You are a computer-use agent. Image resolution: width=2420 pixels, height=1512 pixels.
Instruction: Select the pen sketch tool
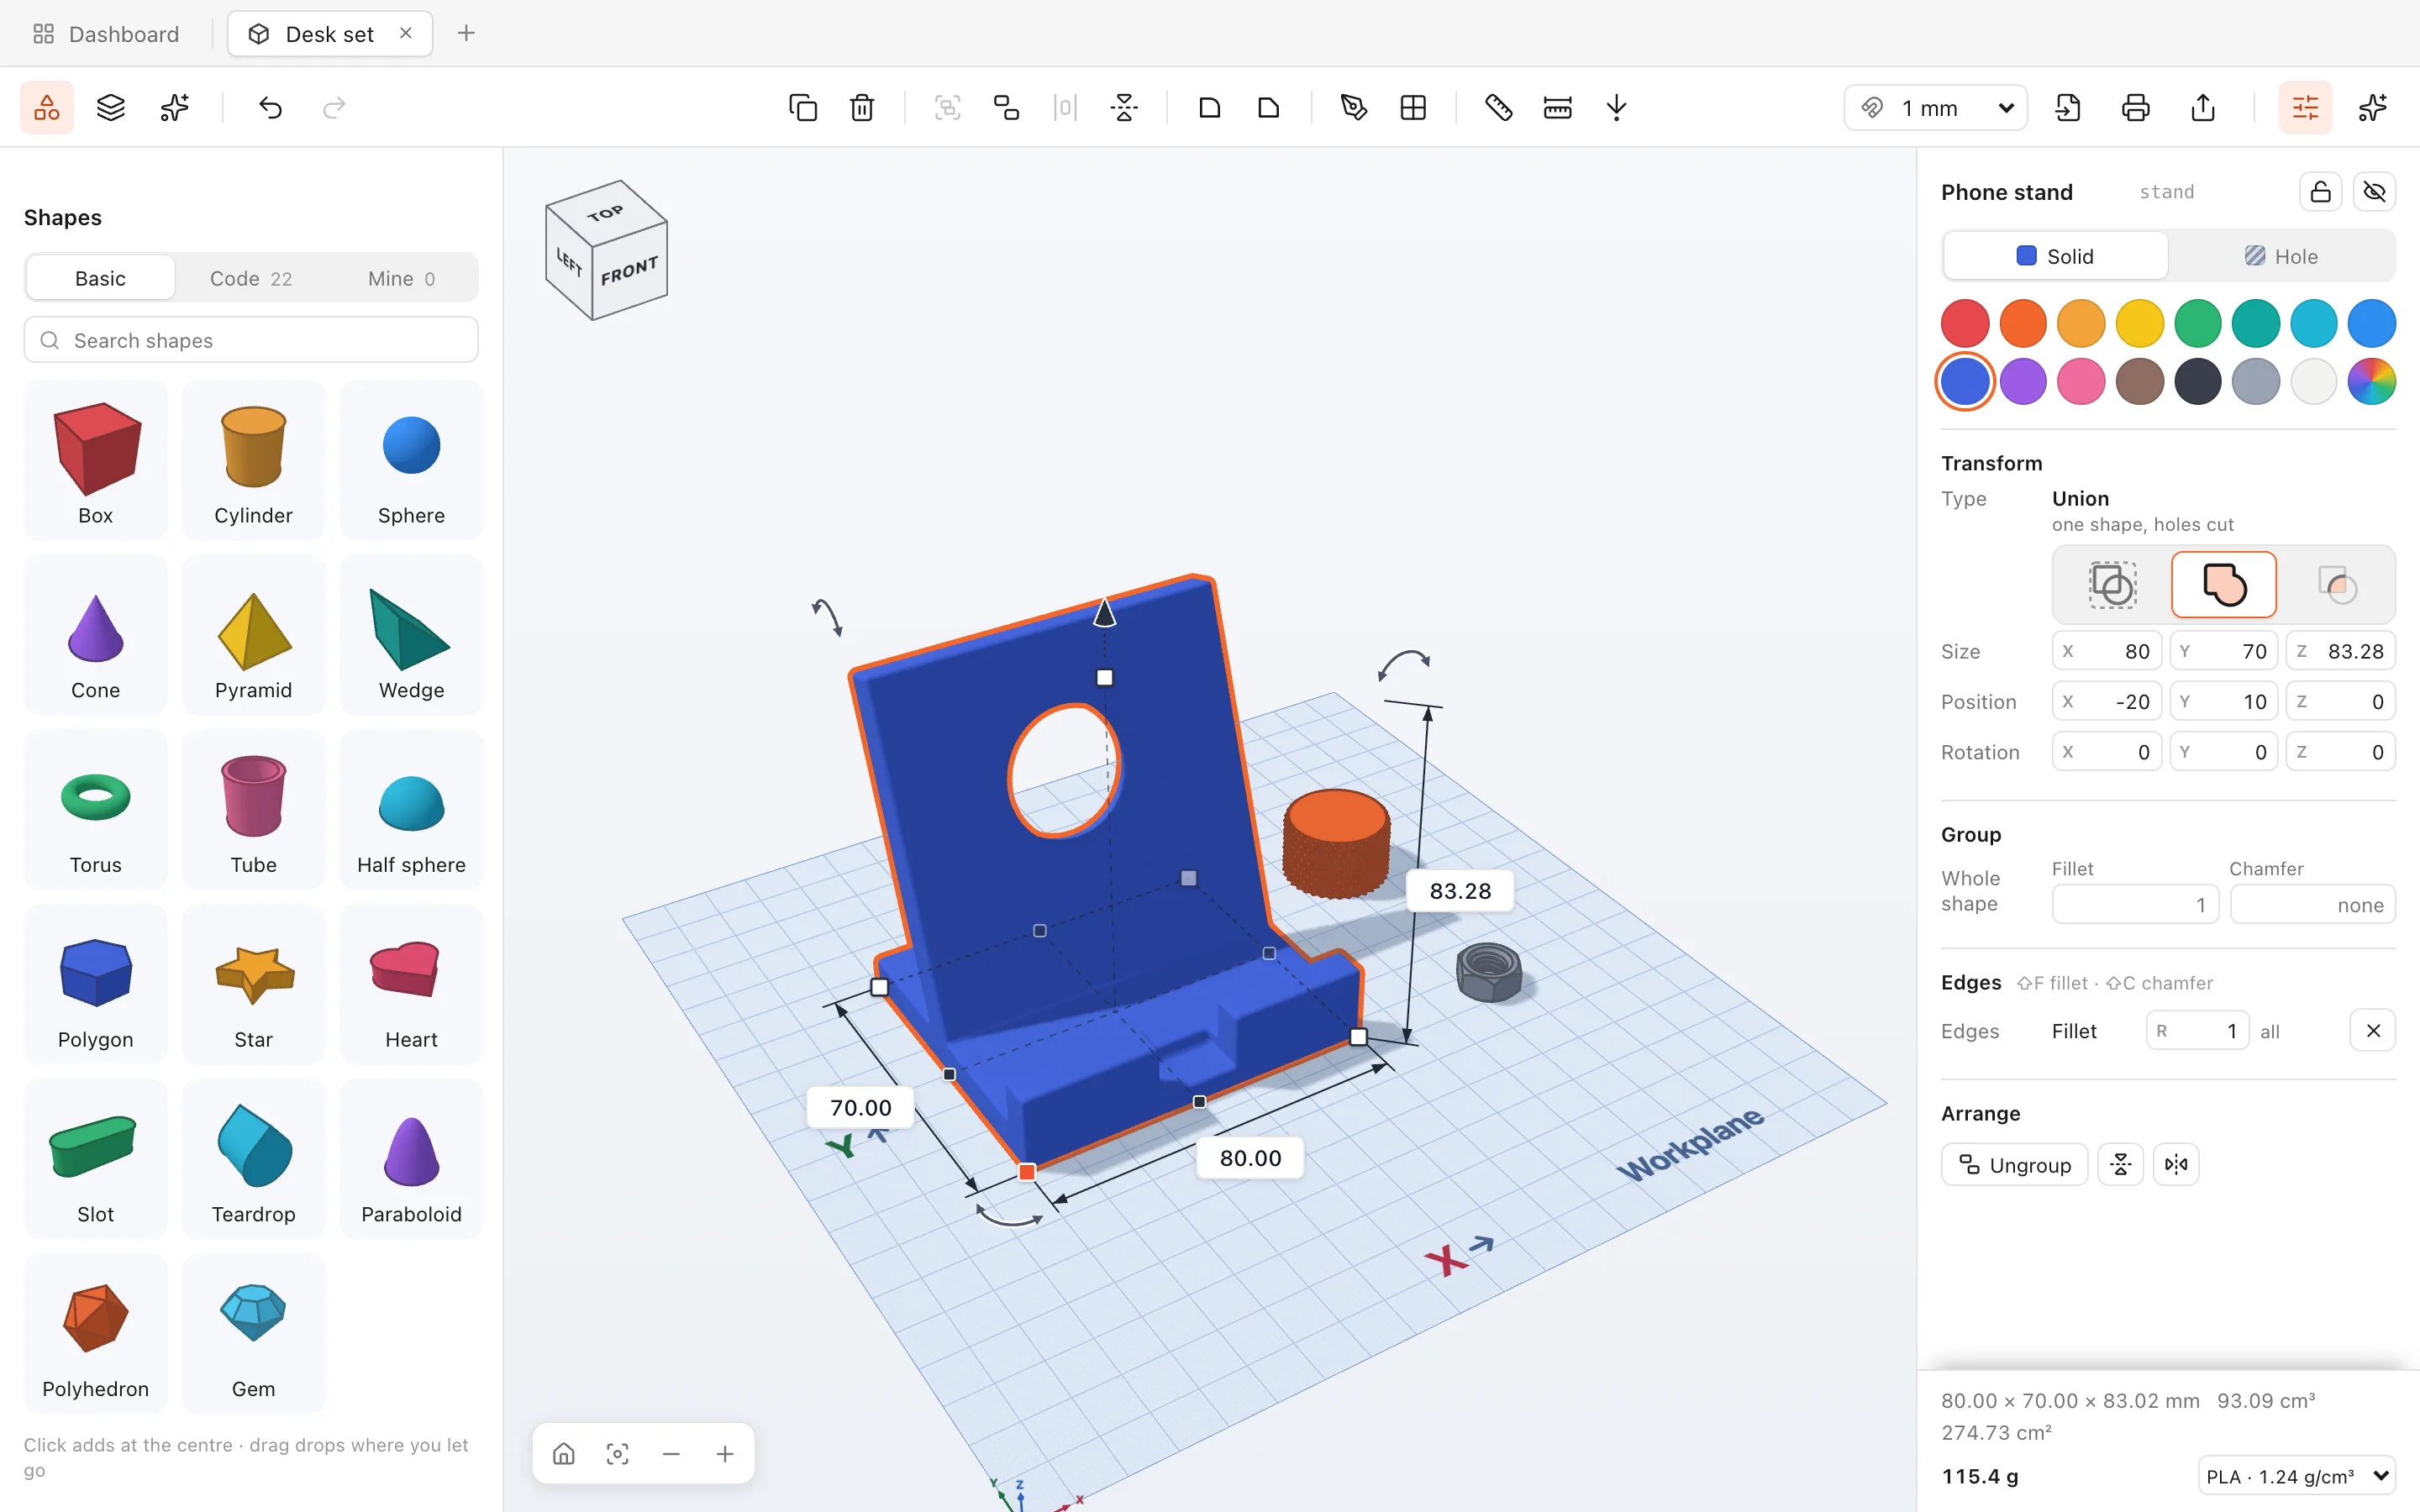1353,107
